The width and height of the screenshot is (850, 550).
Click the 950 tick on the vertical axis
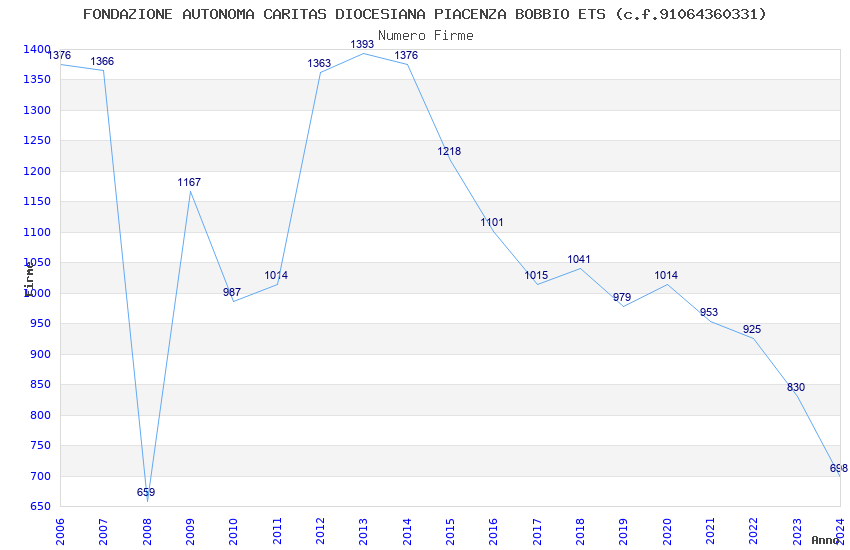click(x=40, y=323)
